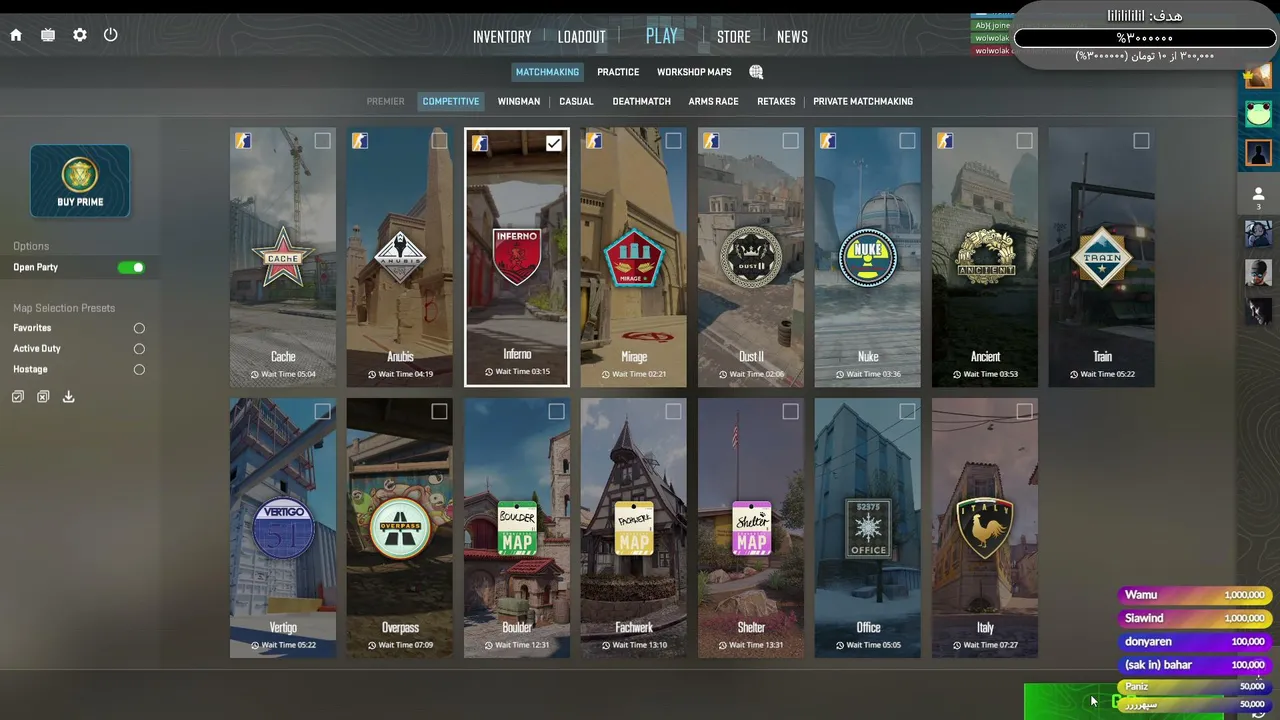The width and height of the screenshot is (1280, 720).
Task: Open the Inventory menu
Action: pos(502,37)
